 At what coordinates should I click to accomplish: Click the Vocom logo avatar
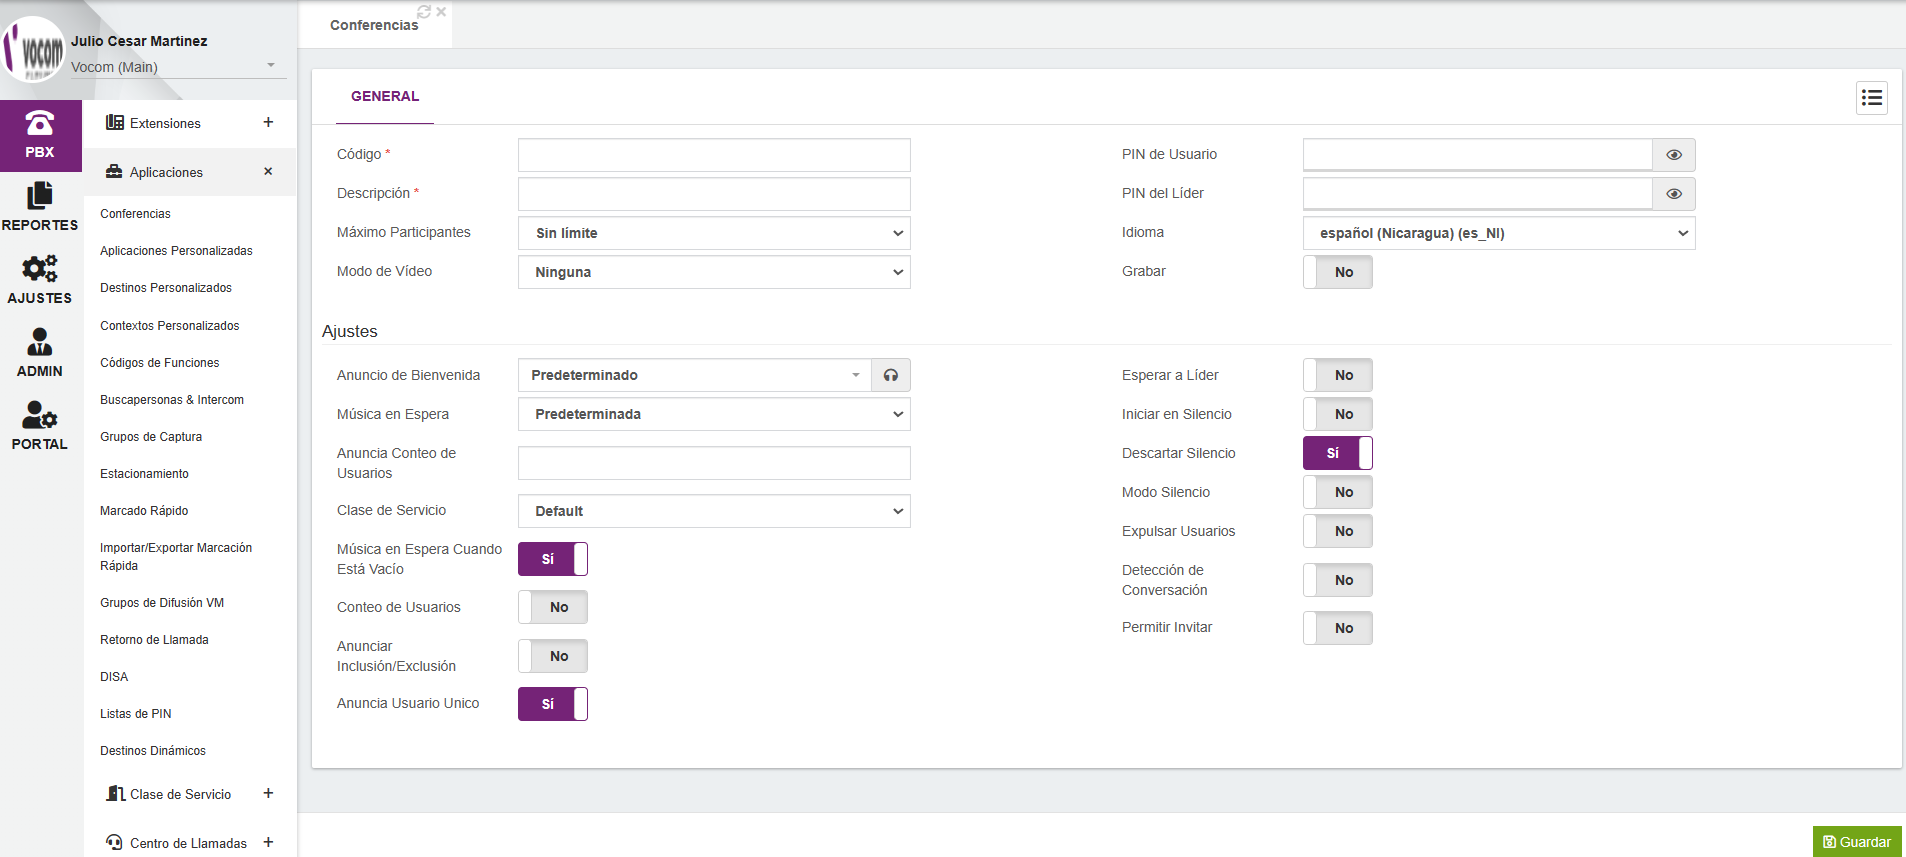tap(34, 50)
